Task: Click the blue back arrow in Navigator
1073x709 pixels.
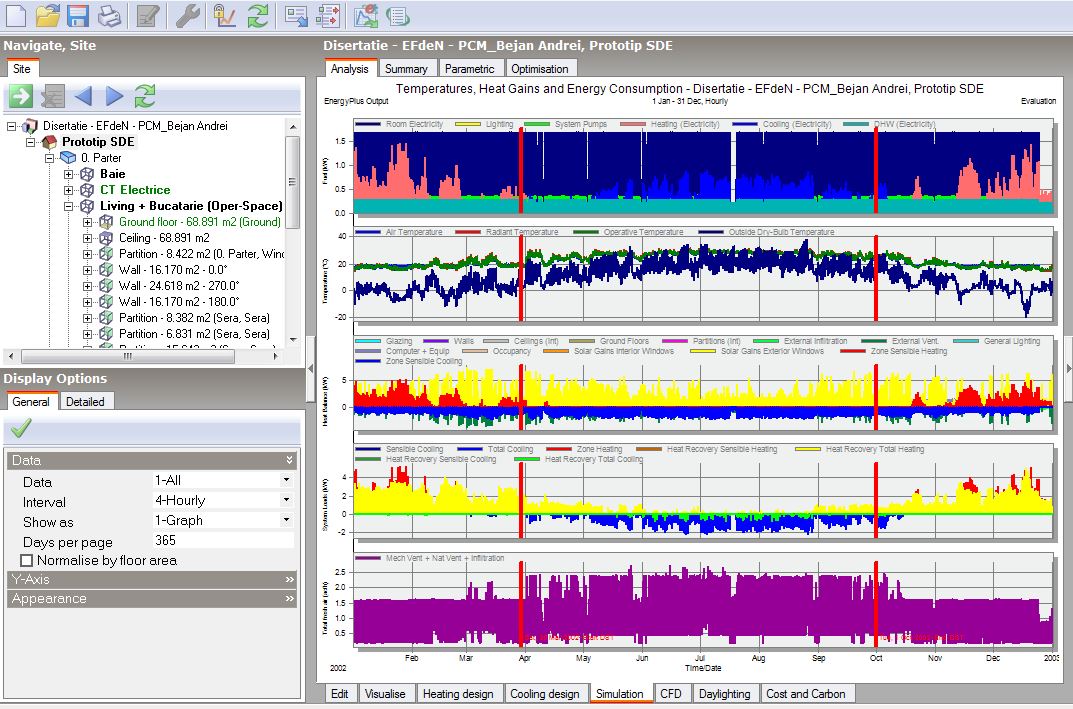Action: coord(83,96)
